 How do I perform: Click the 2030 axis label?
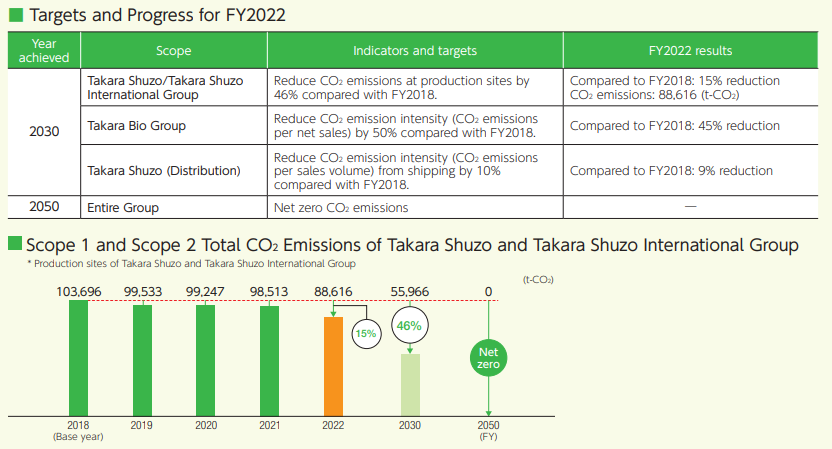(410, 425)
